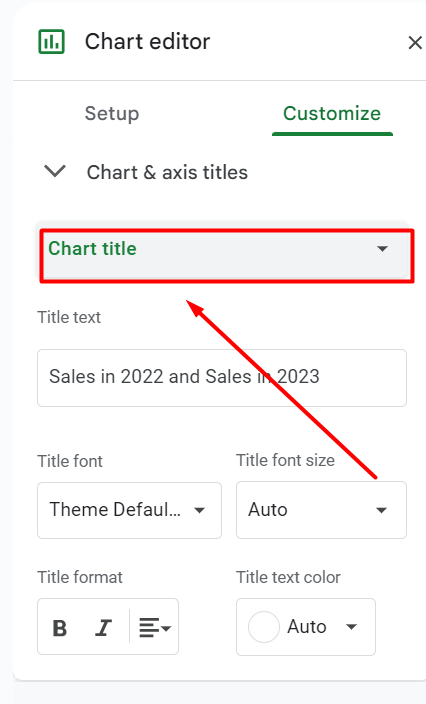Click the green Chart editor icon

point(51,42)
